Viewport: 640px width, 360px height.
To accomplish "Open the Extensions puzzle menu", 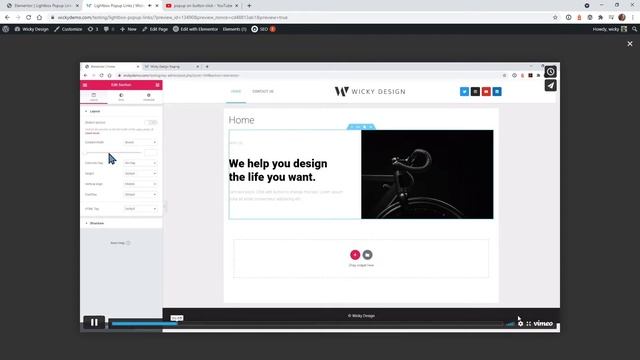I will [600, 18].
